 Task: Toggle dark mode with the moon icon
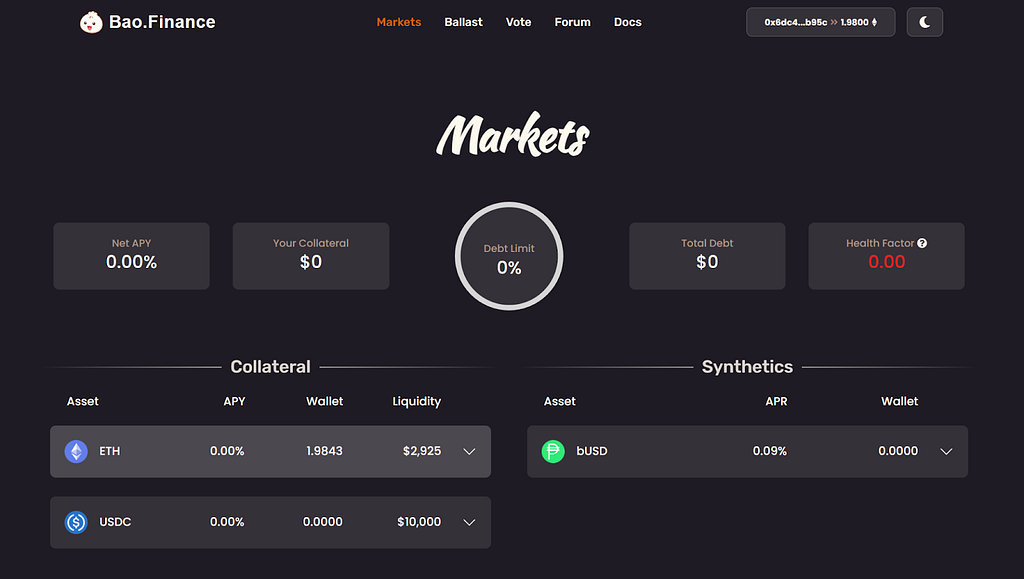(x=924, y=22)
